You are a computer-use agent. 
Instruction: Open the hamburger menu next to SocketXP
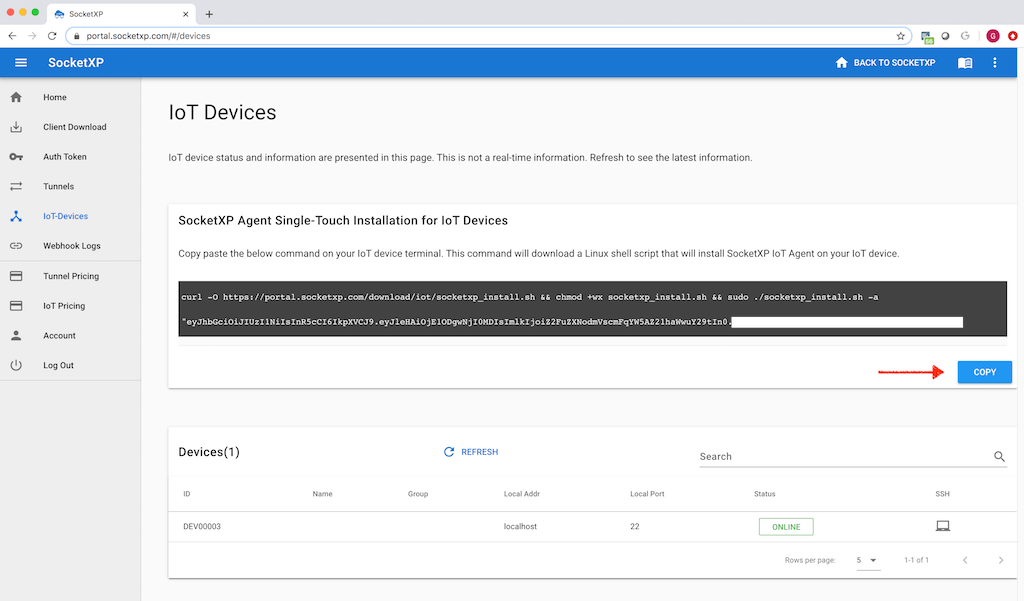20,62
